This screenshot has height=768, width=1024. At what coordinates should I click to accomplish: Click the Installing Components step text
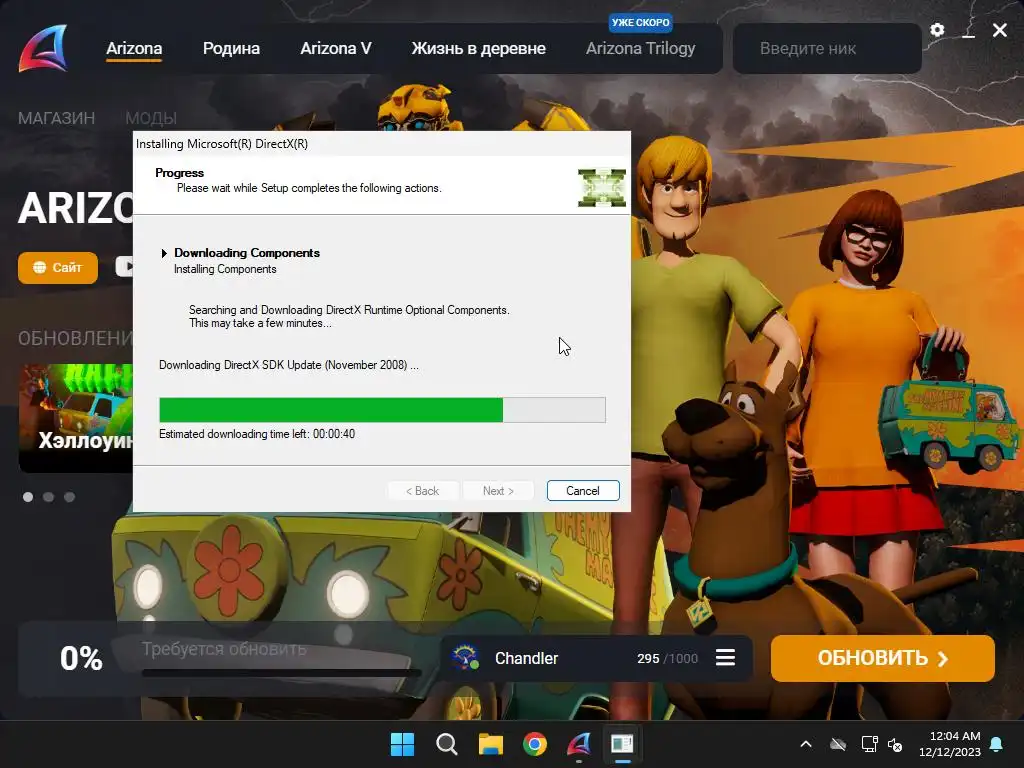[225, 269]
